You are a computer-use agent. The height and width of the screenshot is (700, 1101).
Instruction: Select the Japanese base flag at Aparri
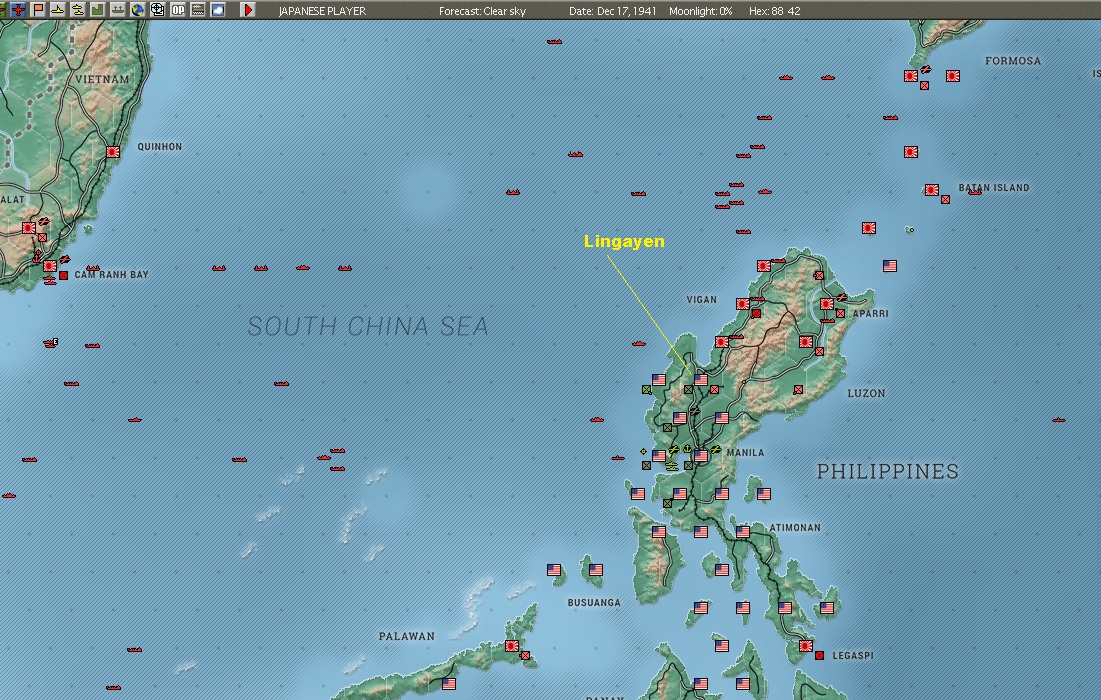(827, 303)
